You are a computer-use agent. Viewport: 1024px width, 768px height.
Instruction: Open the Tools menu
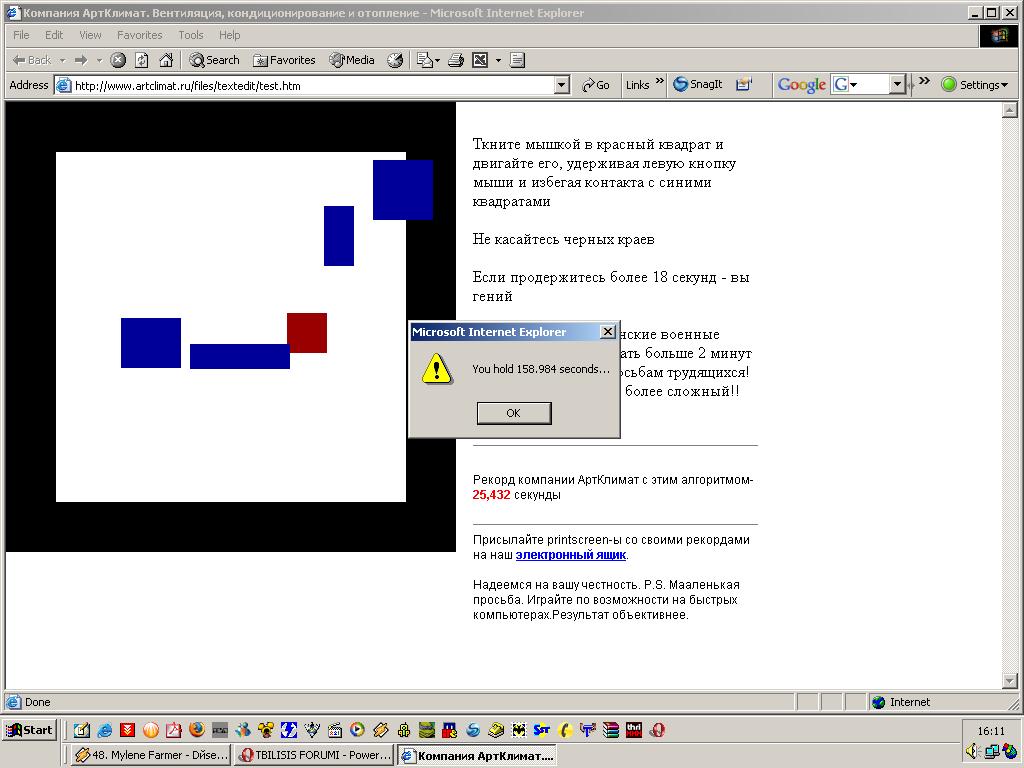pyautogui.click(x=190, y=35)
